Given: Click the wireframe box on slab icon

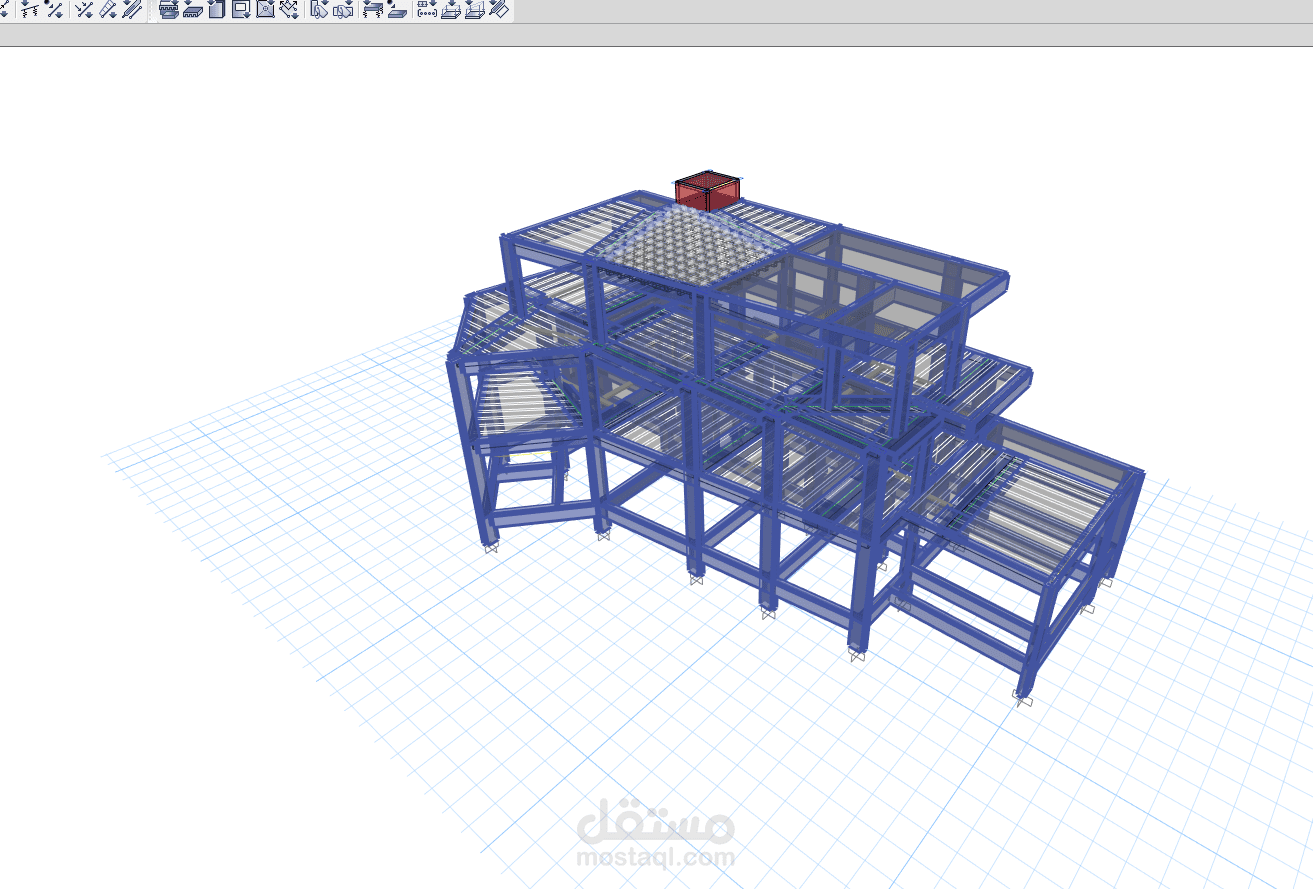Looking at the screenshot, I should pyautogui.click(x=451, y=10).
